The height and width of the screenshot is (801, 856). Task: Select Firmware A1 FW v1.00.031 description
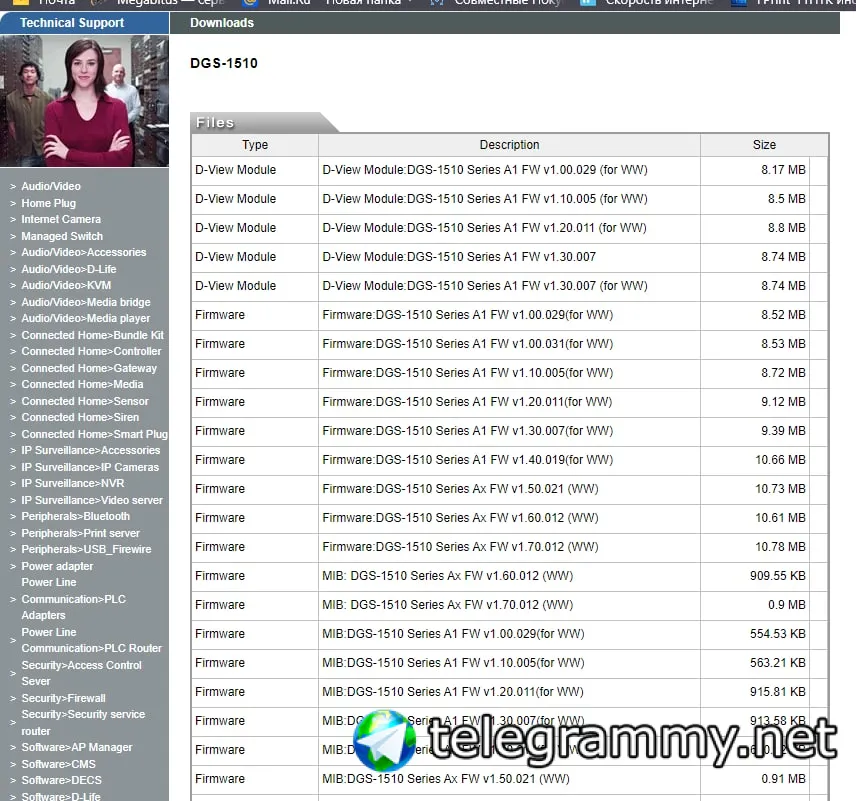pos(467,343)
